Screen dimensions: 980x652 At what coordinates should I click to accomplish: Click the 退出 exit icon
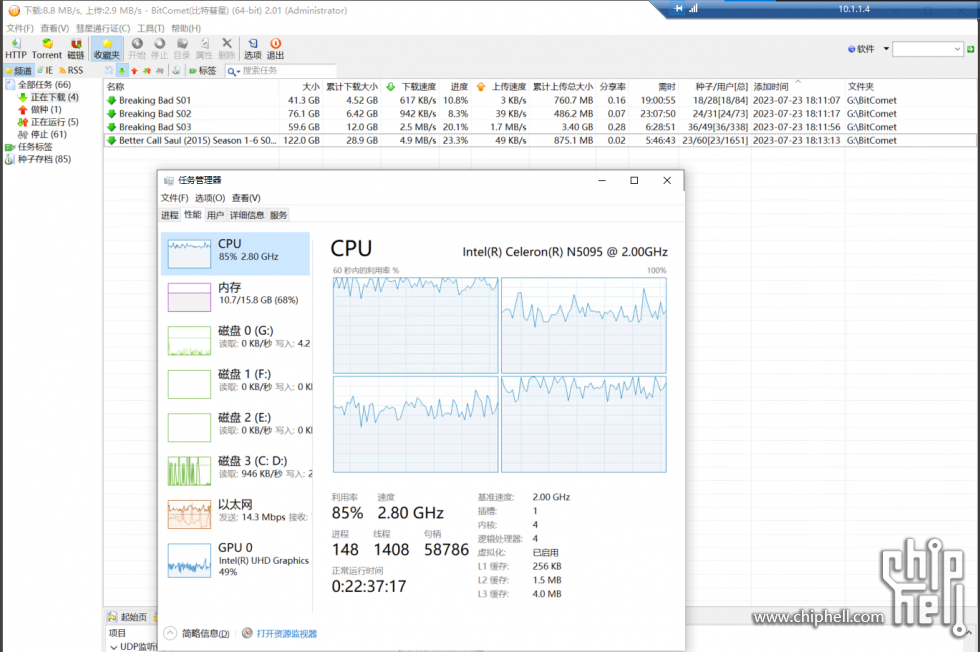[275, 48]
